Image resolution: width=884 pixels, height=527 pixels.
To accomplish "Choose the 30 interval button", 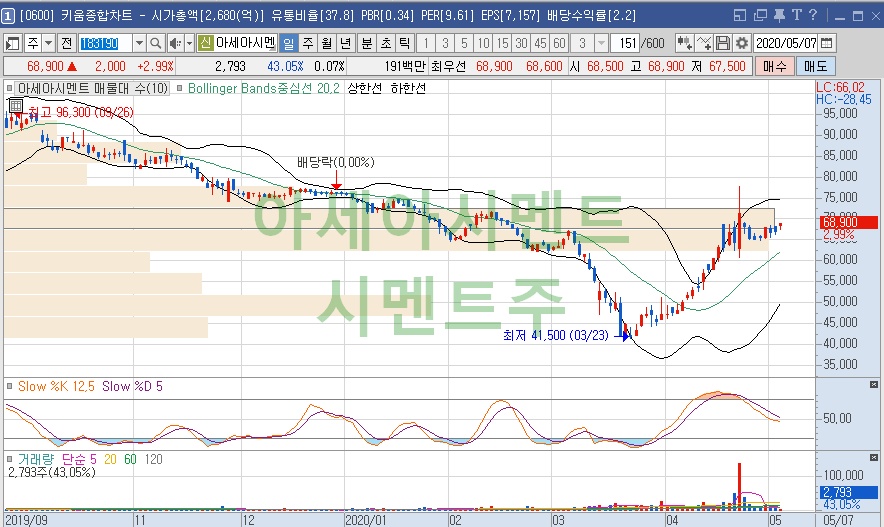I will pos(521,43).
